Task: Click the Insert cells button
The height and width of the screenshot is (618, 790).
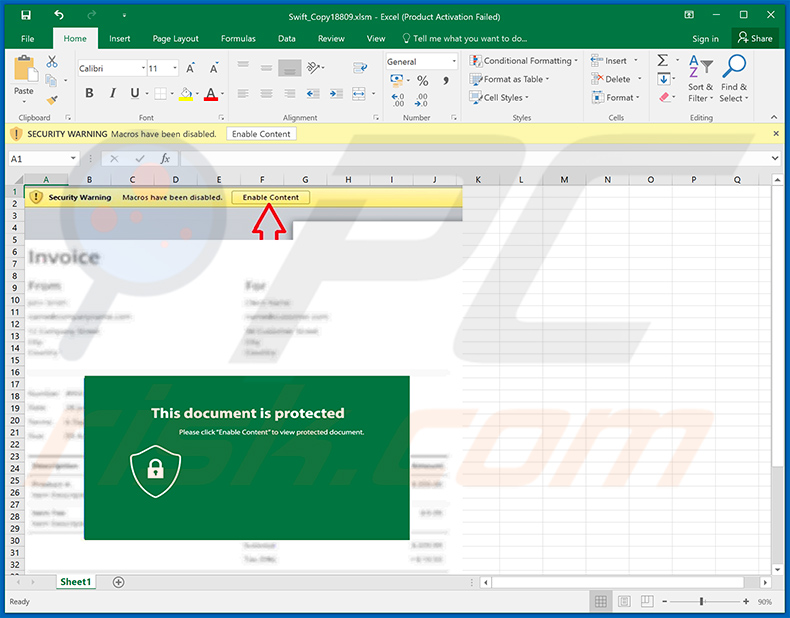Action: click(614, 60)
